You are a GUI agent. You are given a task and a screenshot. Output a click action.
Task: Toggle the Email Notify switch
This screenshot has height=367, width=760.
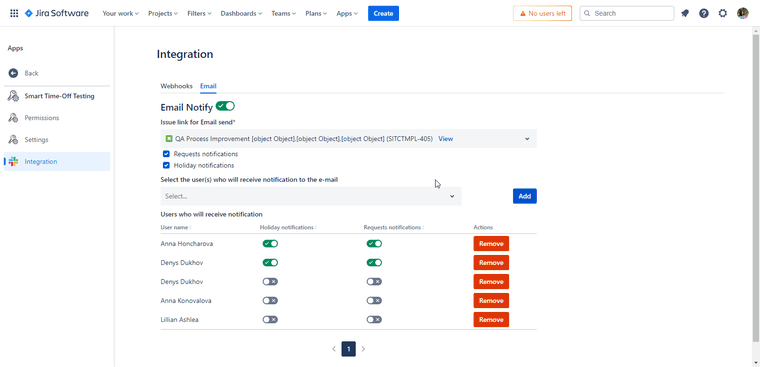click(x=225, y=106)
